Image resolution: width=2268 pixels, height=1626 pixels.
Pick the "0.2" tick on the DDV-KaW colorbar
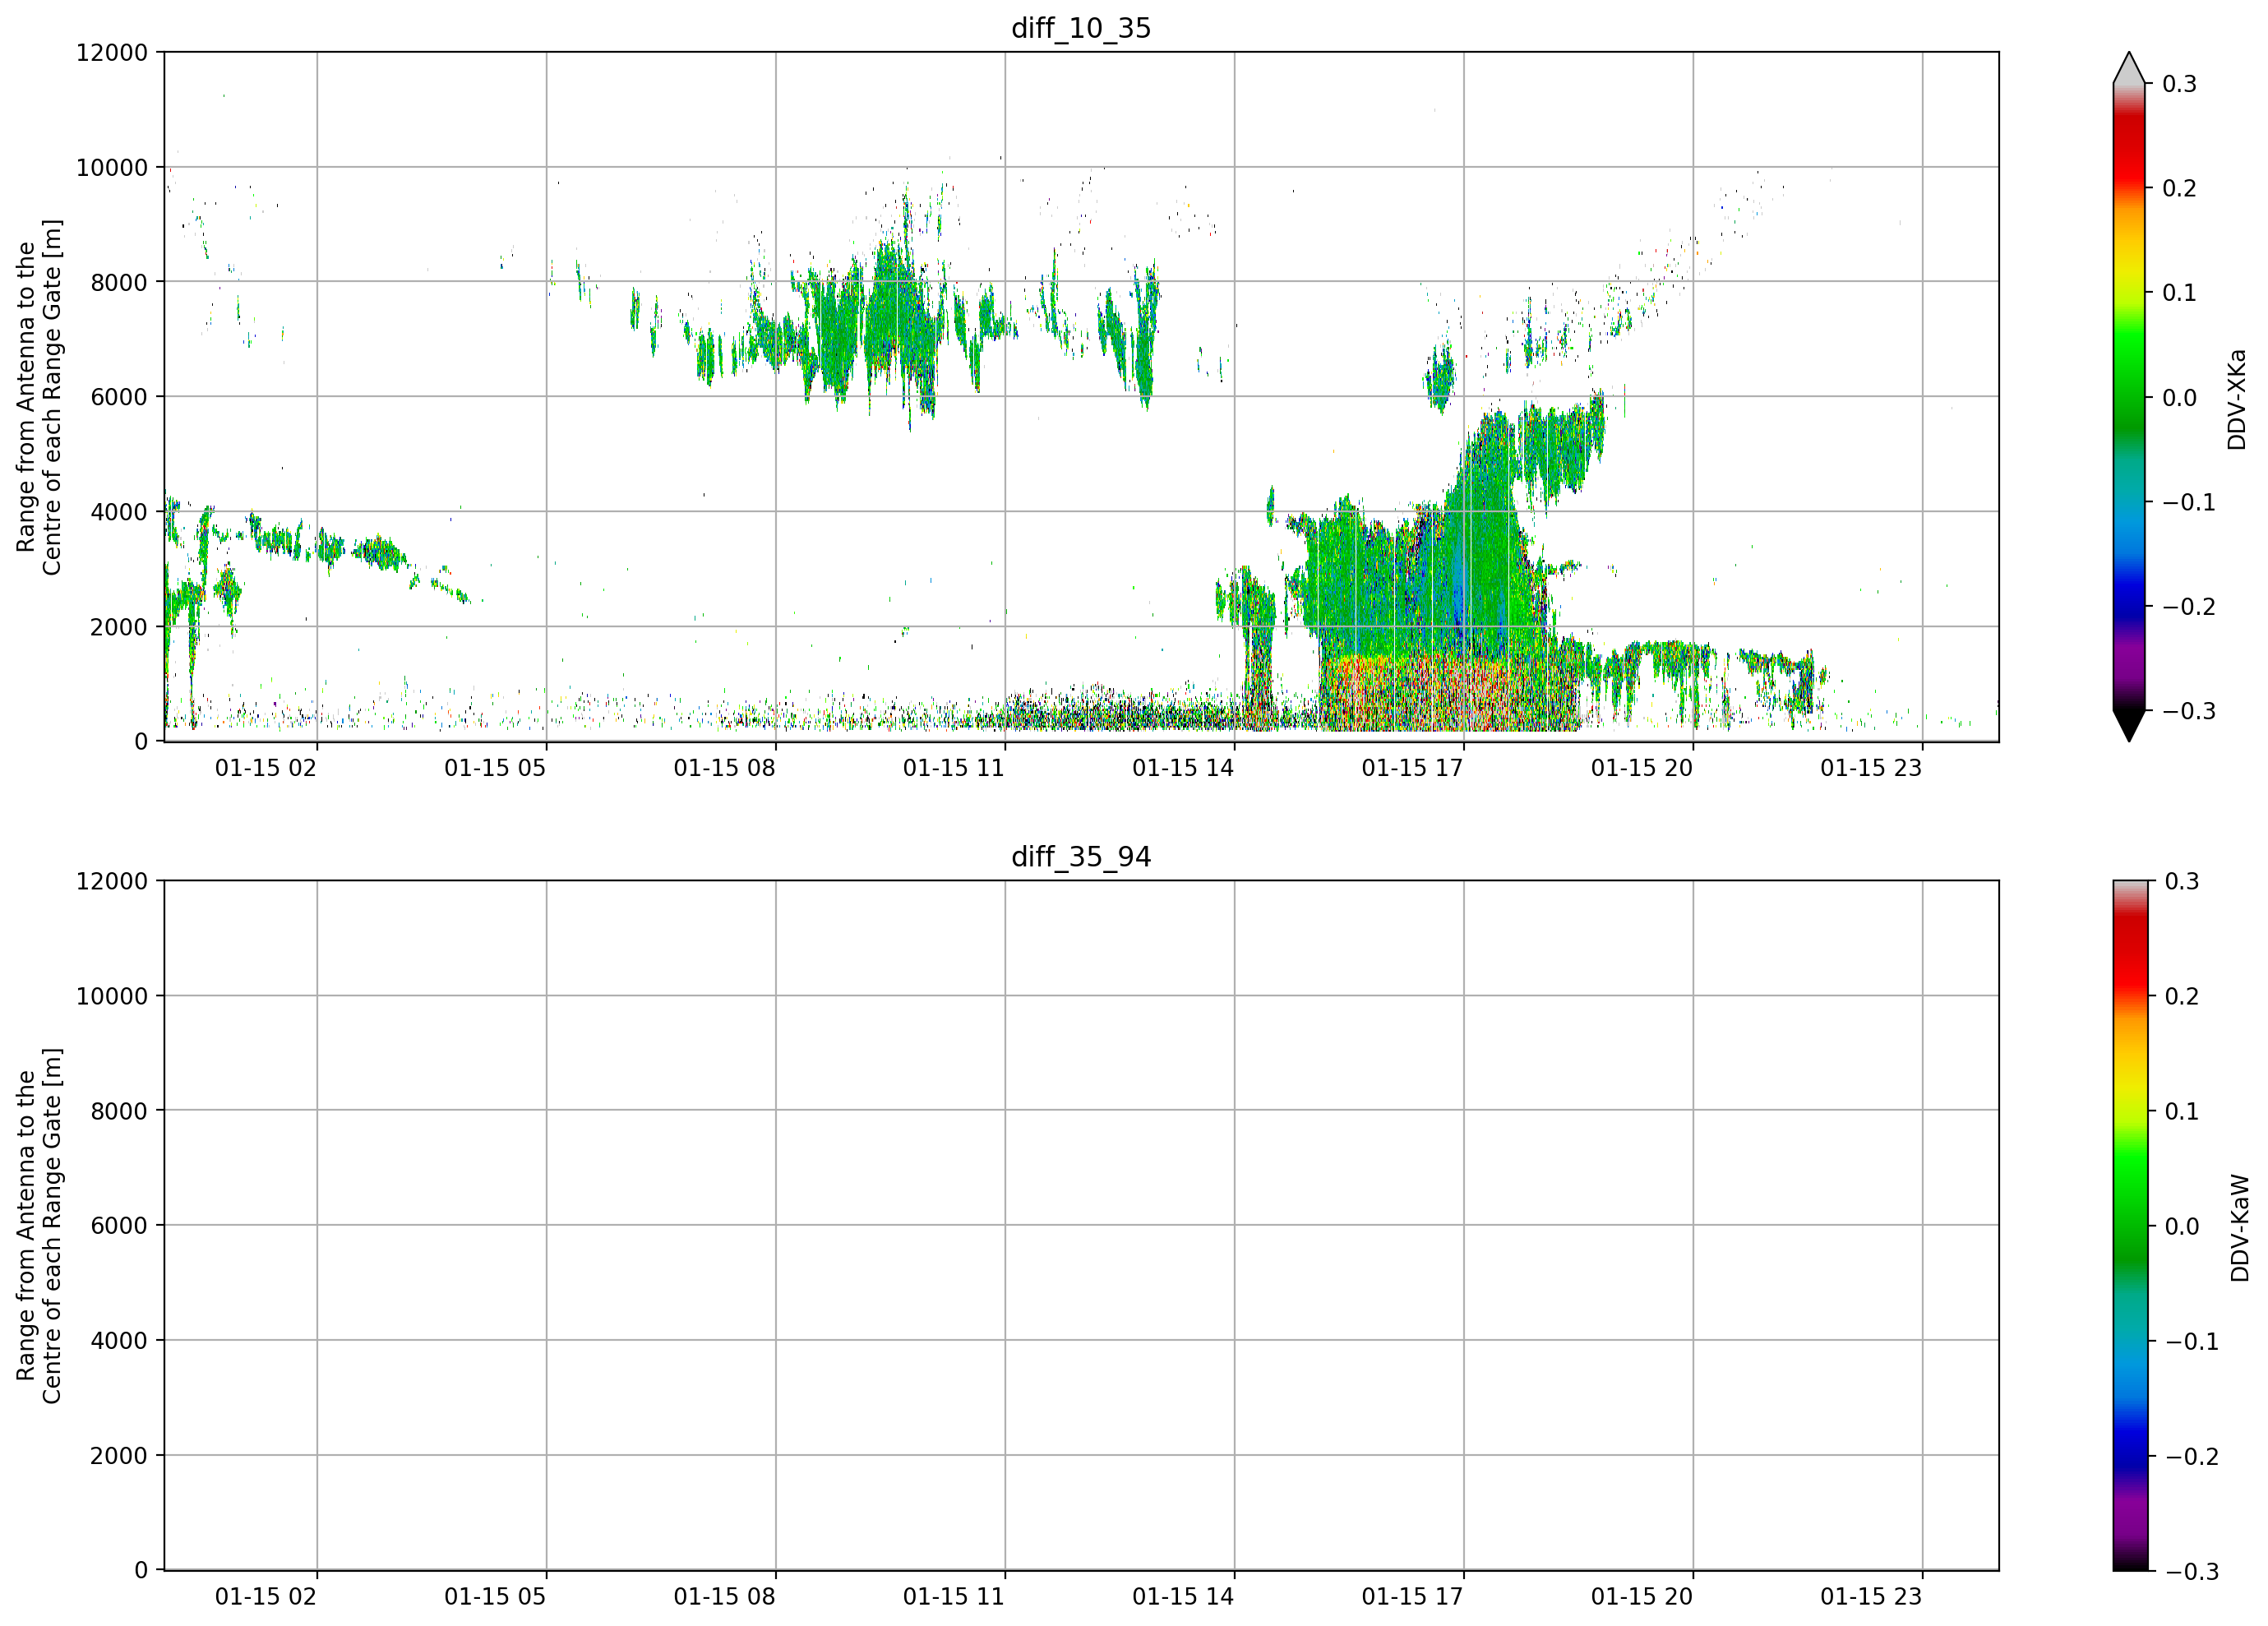[x=2182, y=997]
